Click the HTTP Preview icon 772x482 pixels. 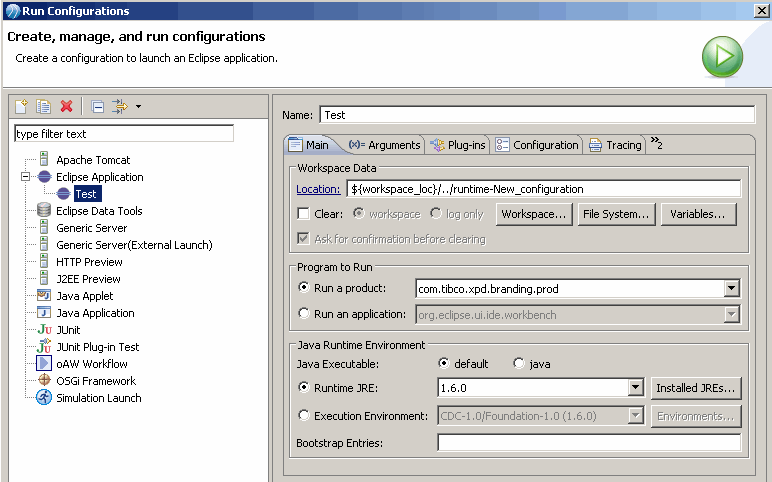(44, 261)
